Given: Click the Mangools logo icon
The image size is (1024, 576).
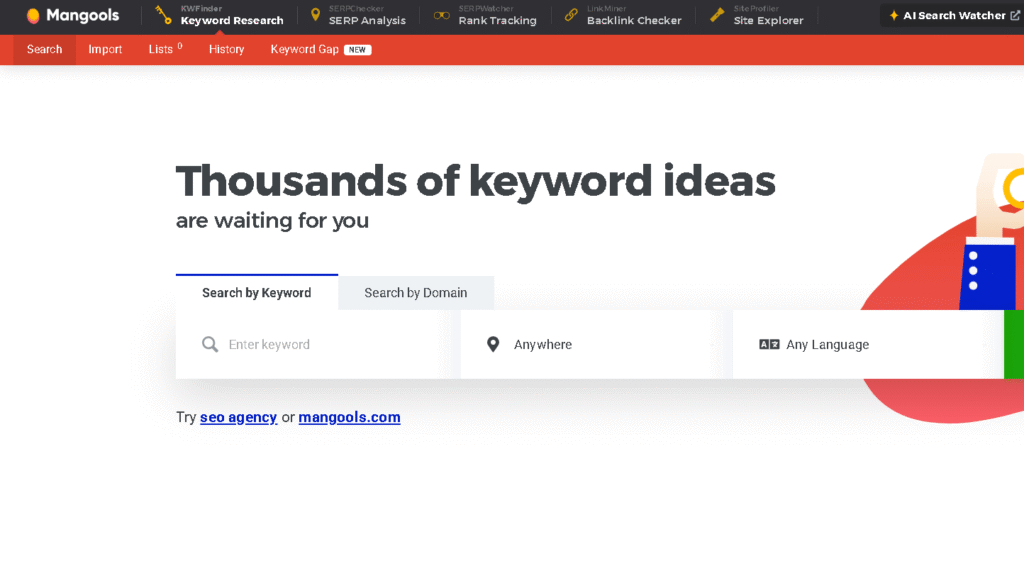Looking at the screenshot, I should pos(33,16).
